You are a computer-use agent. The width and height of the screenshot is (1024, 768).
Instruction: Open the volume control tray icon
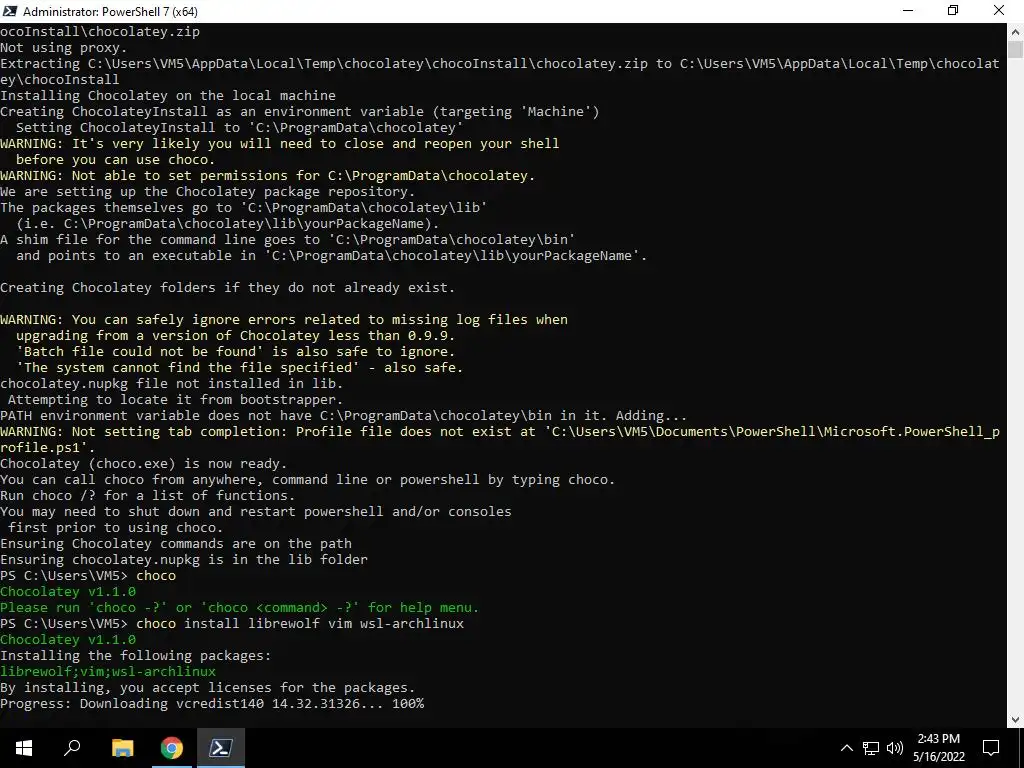point(895,748)
